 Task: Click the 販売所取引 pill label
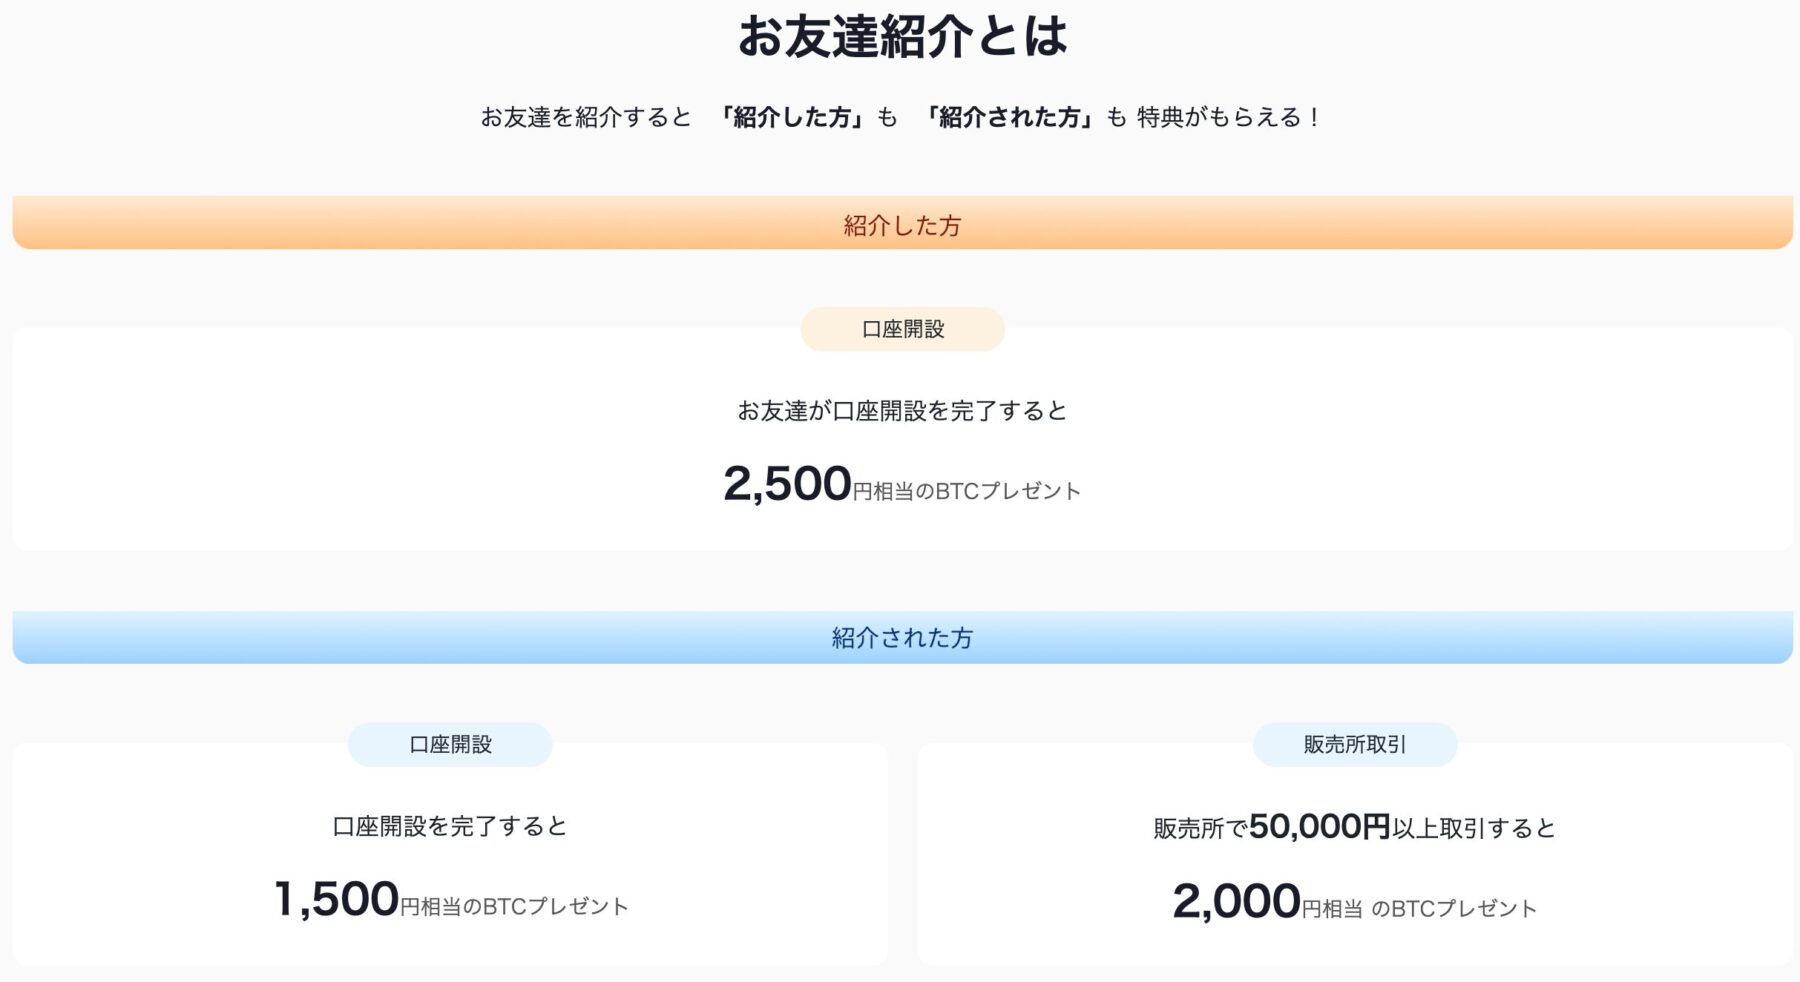pos(1355,745)
